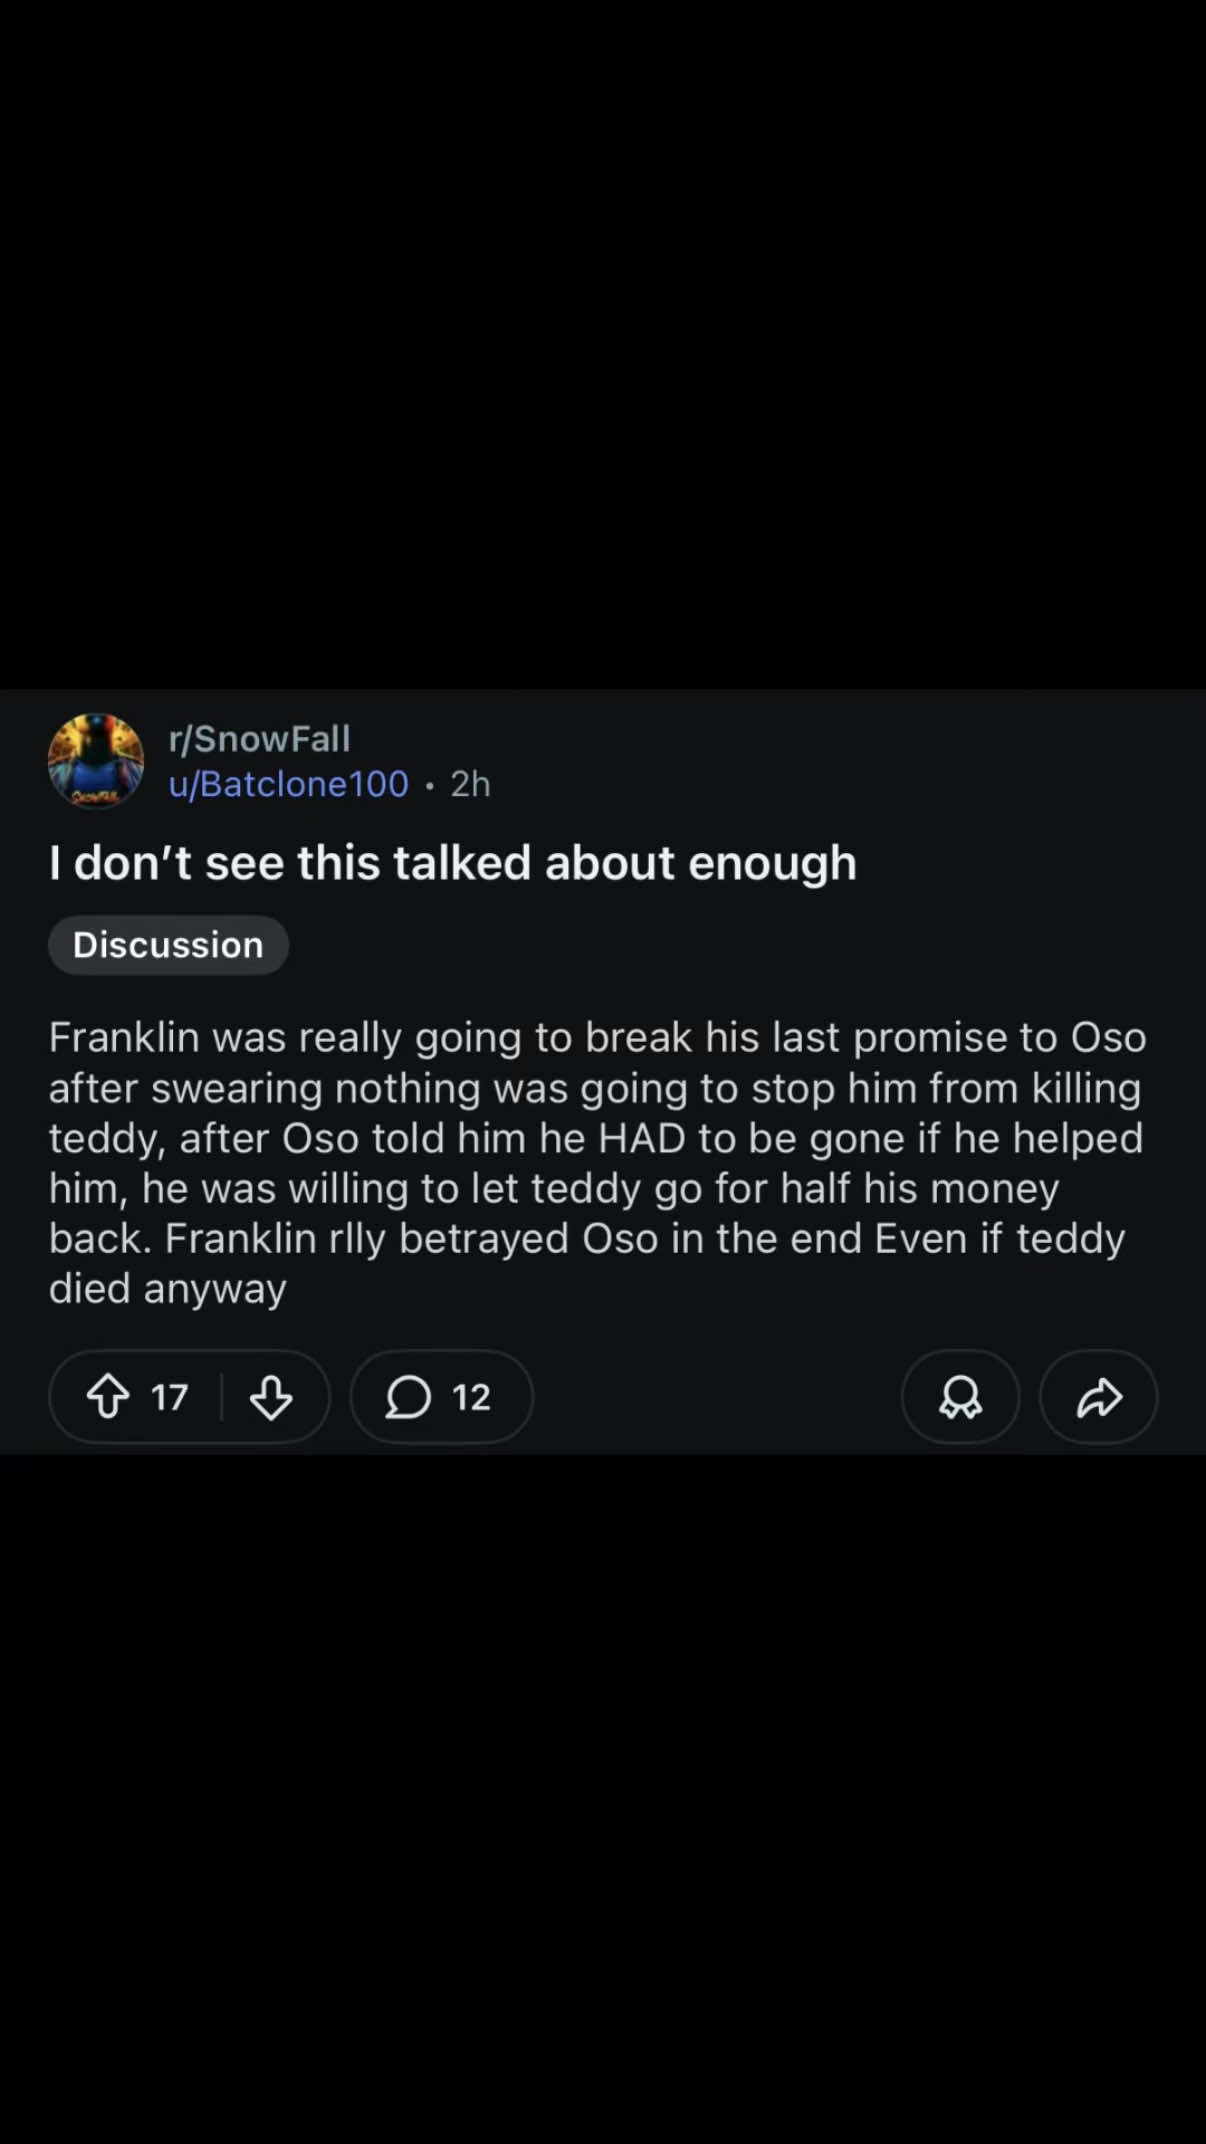Viewport: 1206px width, 2144px height.
Task: Tap the share arrow icon
Action: (1099, 1397)
